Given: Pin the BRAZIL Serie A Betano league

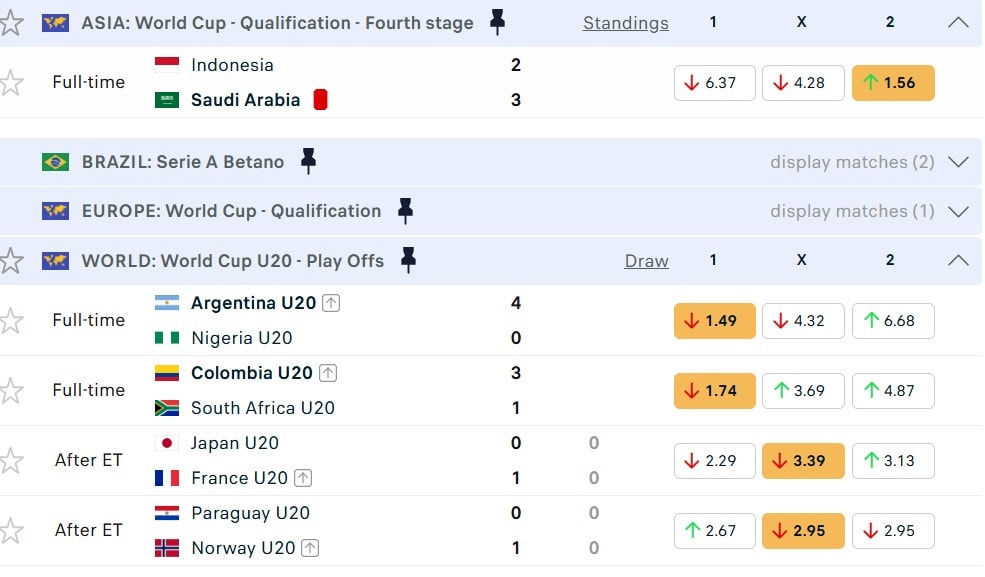Looking at the screenshot, I should (x=308, y=161).
